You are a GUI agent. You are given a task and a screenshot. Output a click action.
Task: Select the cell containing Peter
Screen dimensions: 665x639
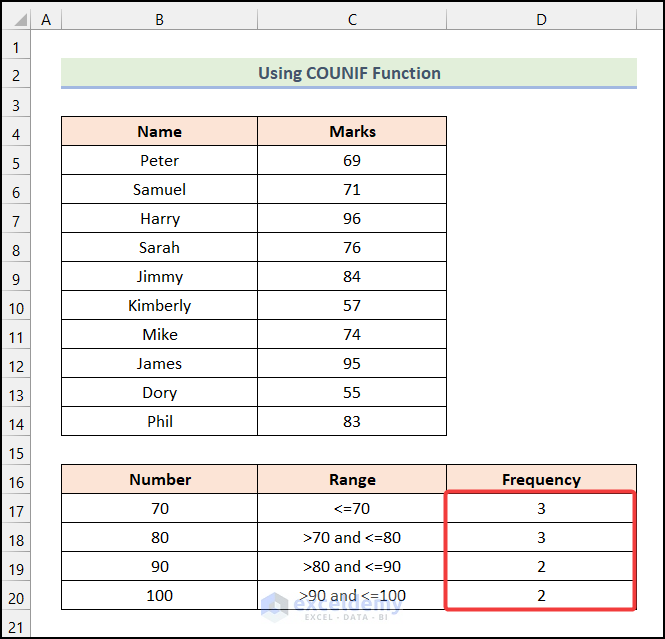pyautogui.click(x=159, y=160)
